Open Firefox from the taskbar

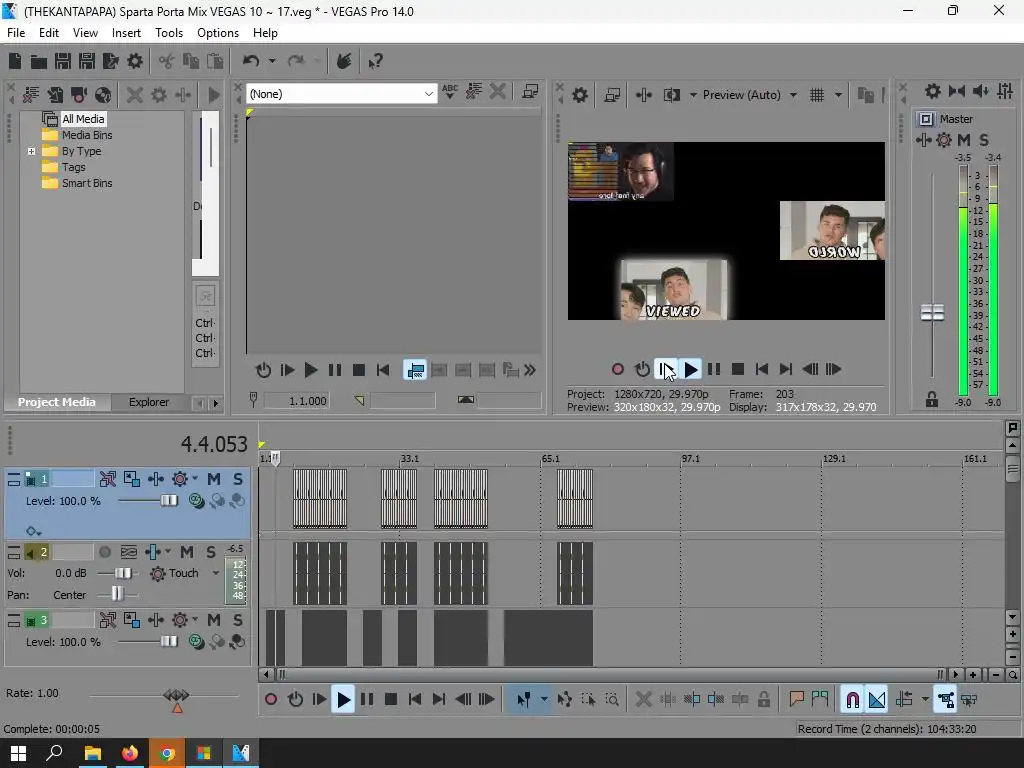pyautogui.click(x=130, y=754)
